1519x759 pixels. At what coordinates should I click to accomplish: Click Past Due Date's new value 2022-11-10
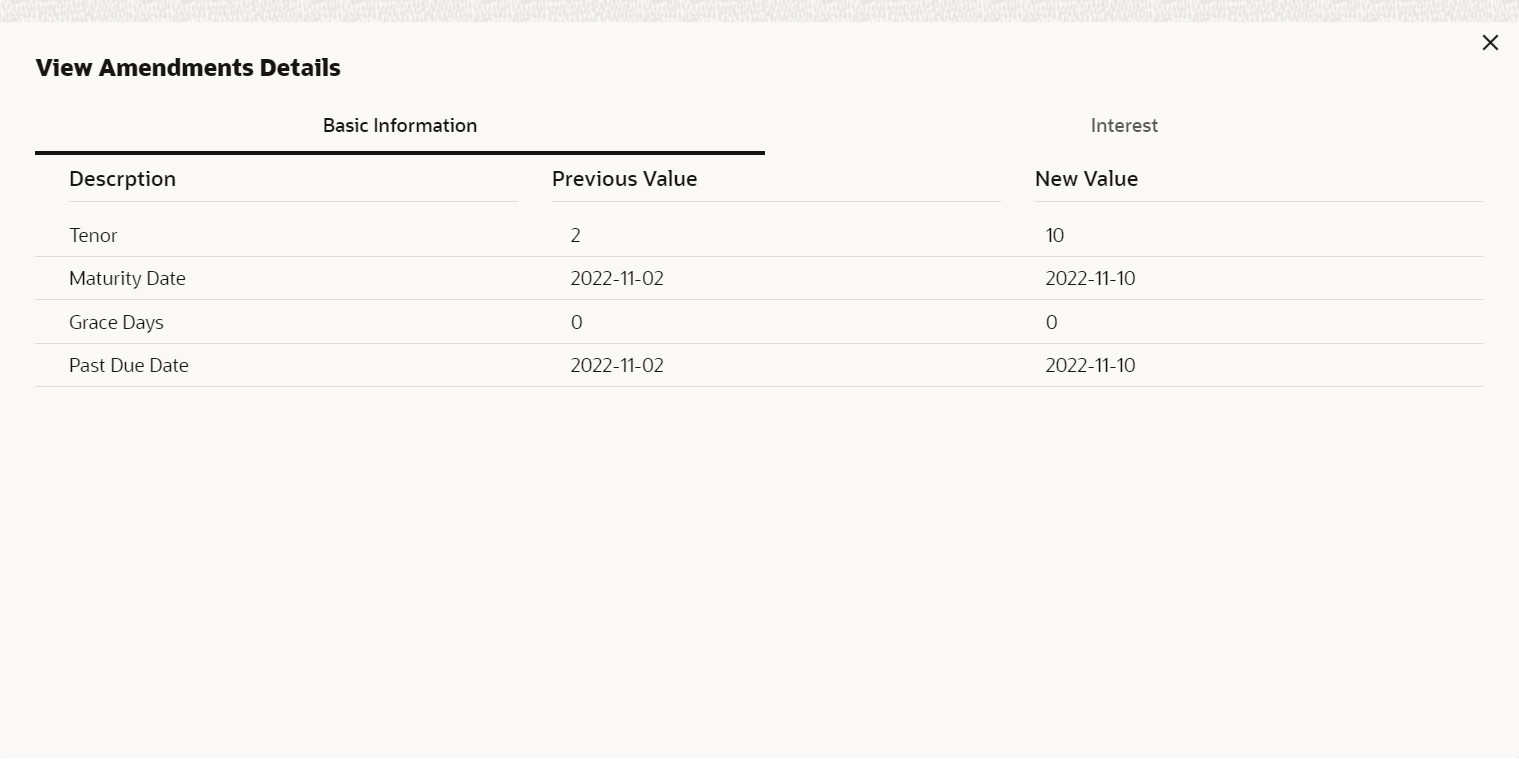(1090, 366)
